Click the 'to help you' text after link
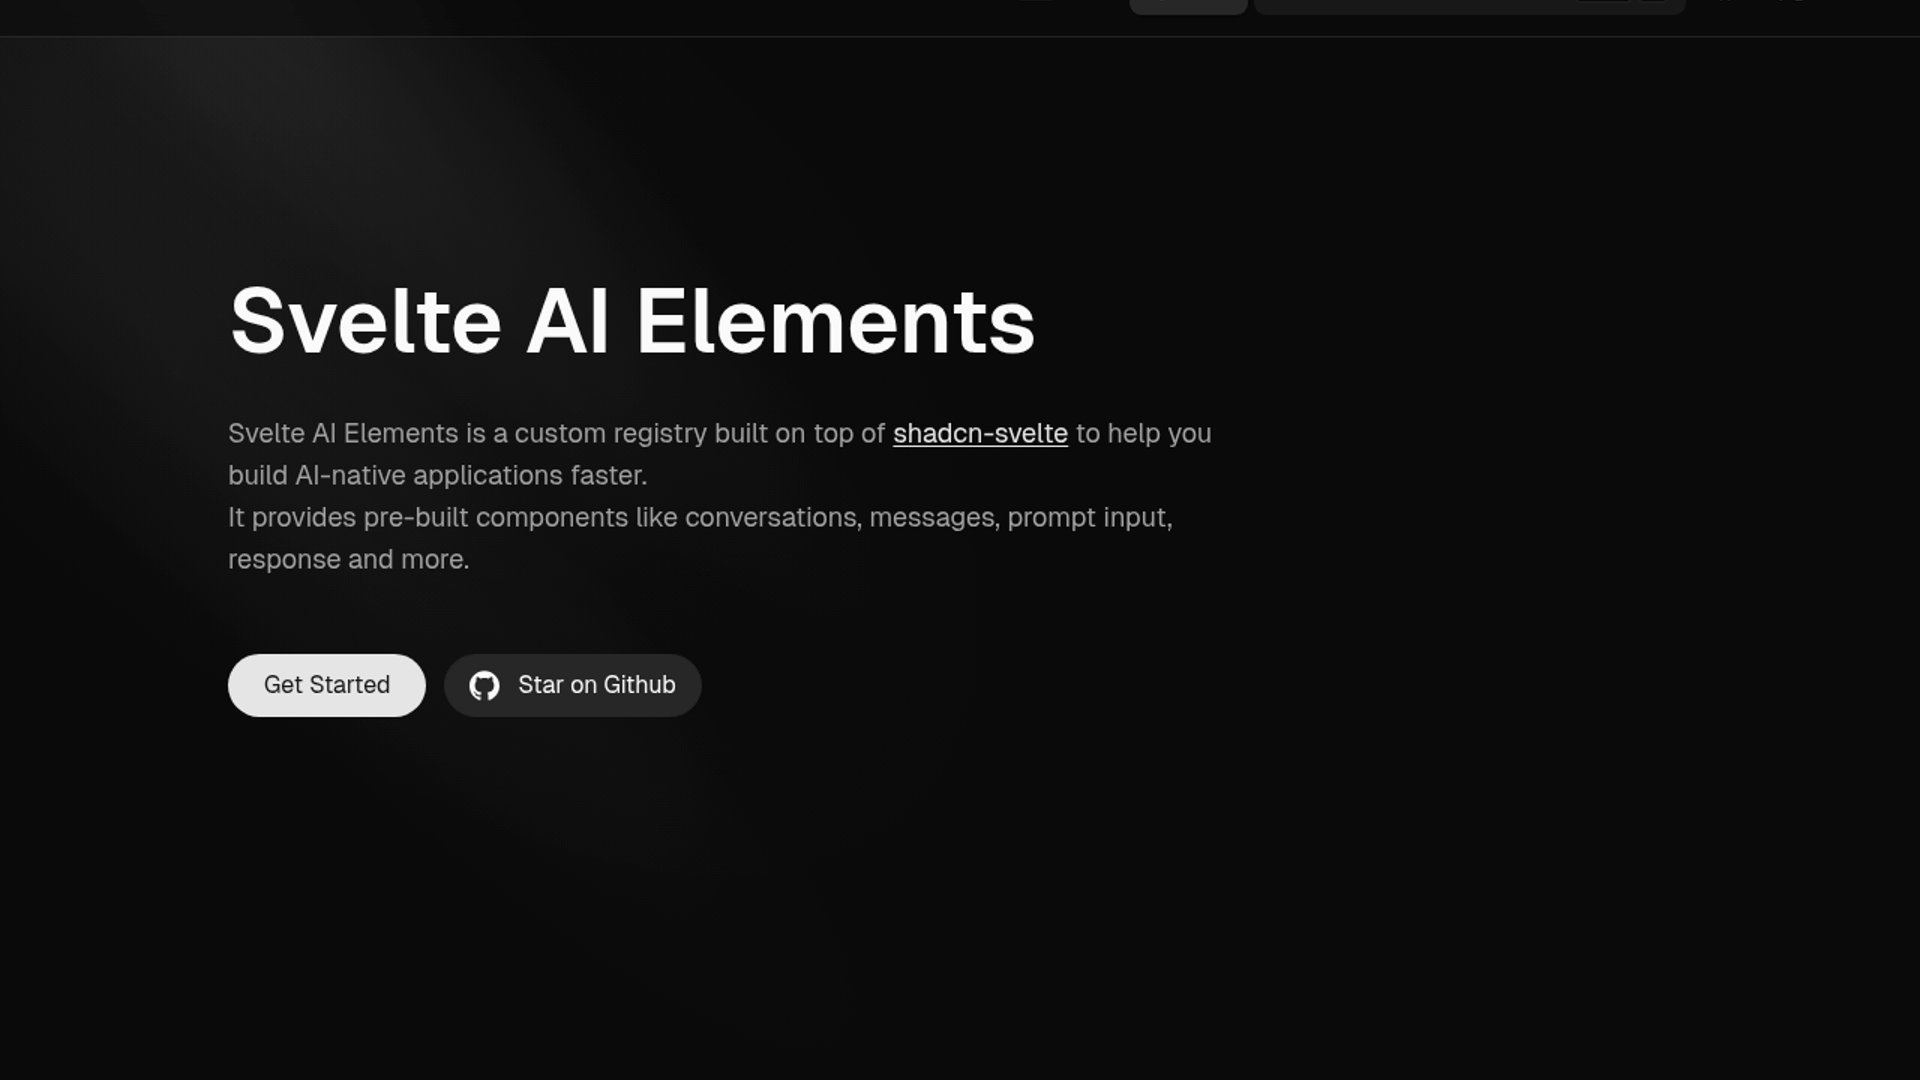 click(1143, 434)
